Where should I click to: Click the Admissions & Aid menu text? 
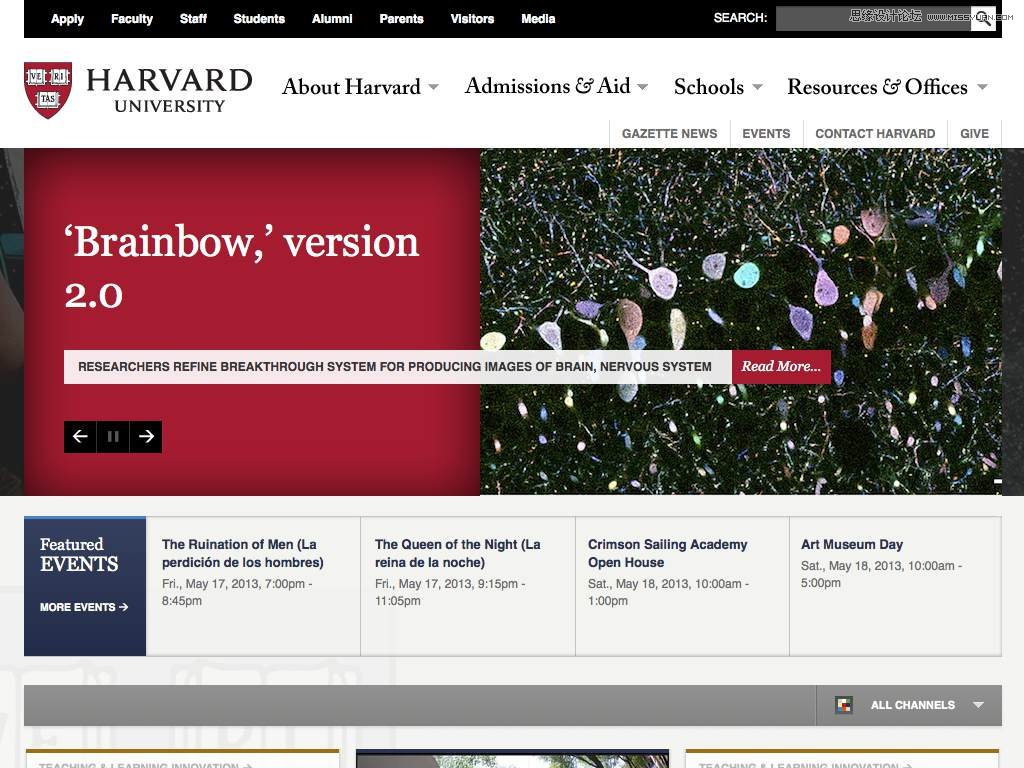(547, 86)
